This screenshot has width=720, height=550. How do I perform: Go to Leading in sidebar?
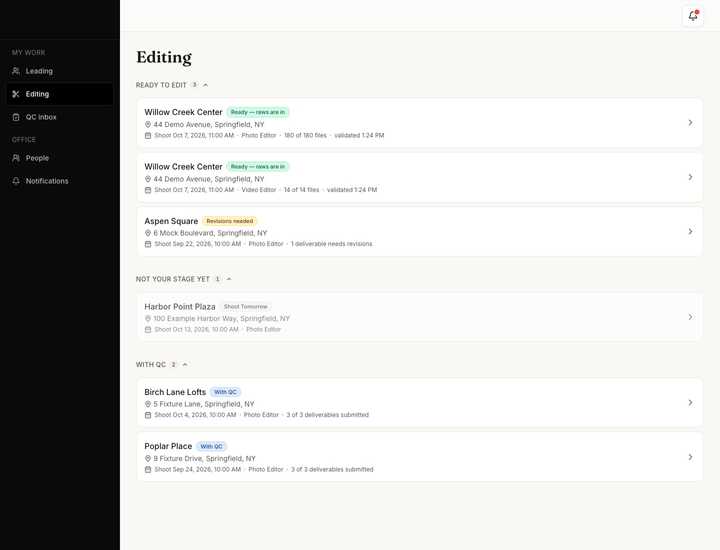pyautogui.click(x=60, y=71)
